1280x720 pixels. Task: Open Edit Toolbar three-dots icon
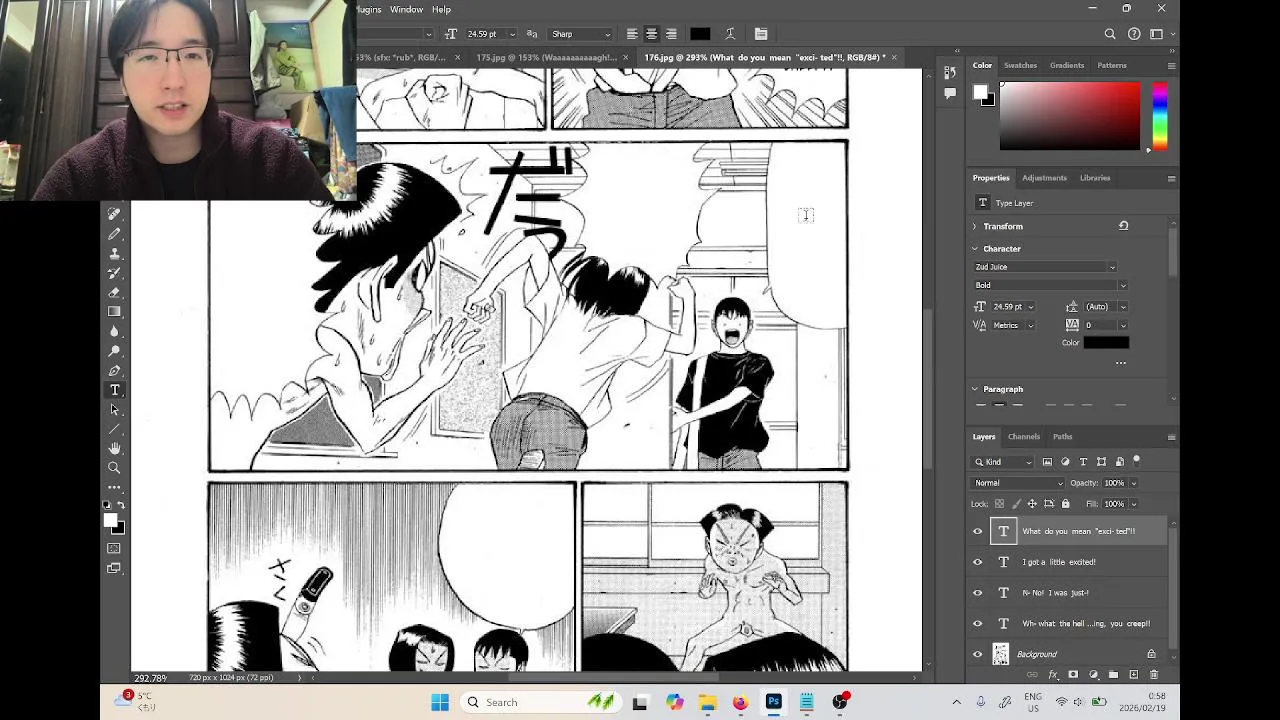[114, 487]
